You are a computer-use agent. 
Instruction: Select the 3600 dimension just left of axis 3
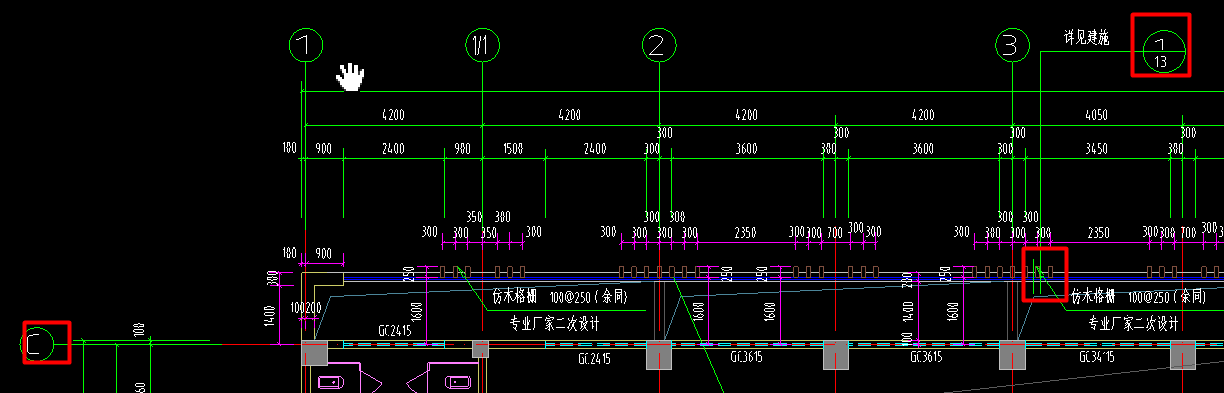click(923, 149)
